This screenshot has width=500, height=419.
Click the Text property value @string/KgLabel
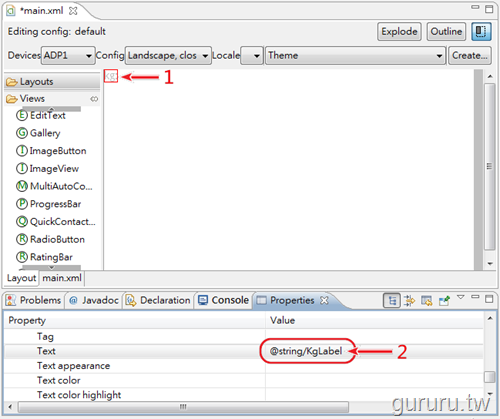click(306, 351)
